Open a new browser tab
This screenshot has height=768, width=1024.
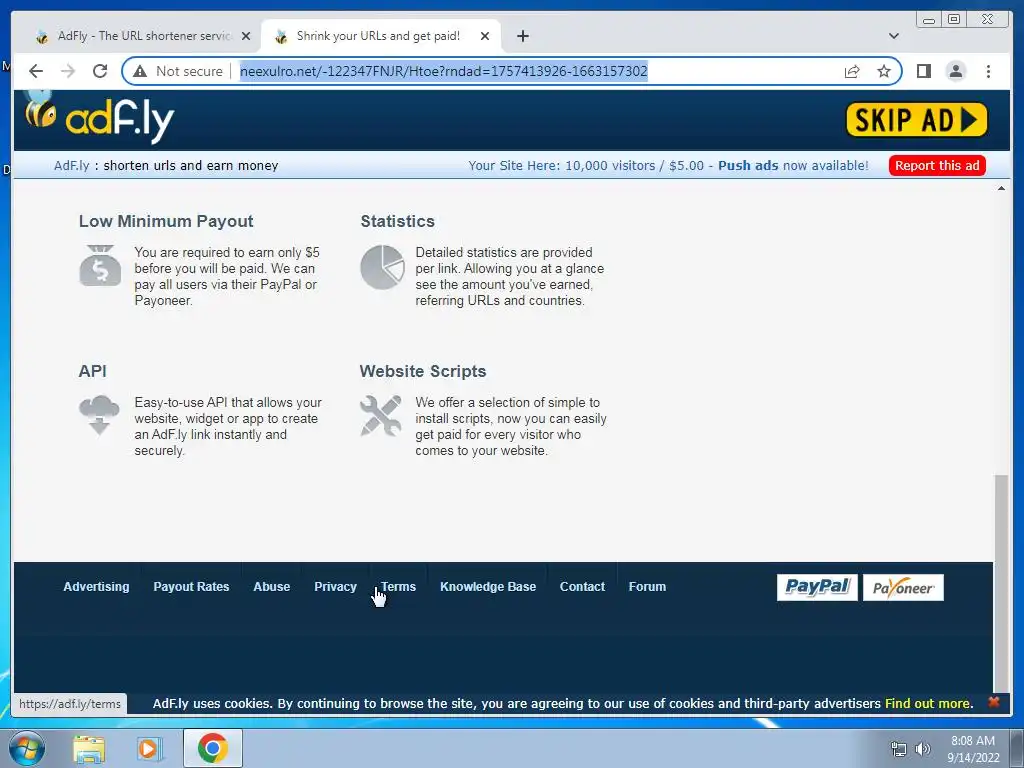[x=522, y=37]
